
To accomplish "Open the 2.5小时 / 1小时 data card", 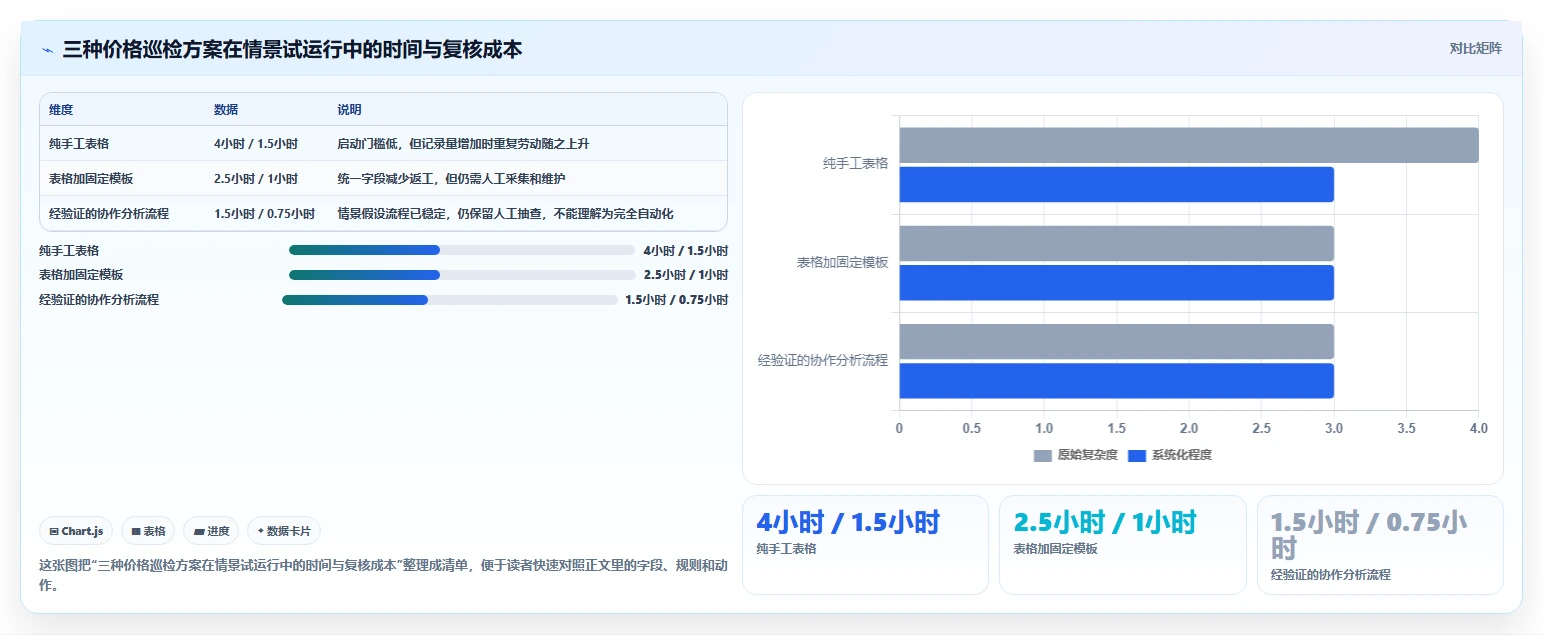I will pyautogui.click(x=1122, y=545).
